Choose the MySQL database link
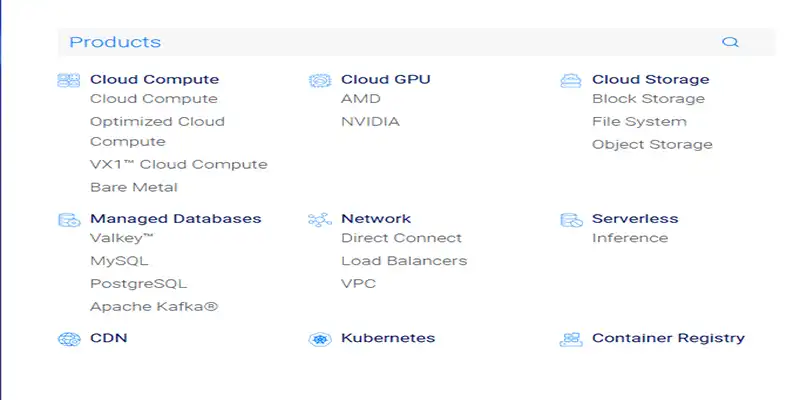Image resolution: width=800 pixels, height=400 pixels. coord(119,261)
